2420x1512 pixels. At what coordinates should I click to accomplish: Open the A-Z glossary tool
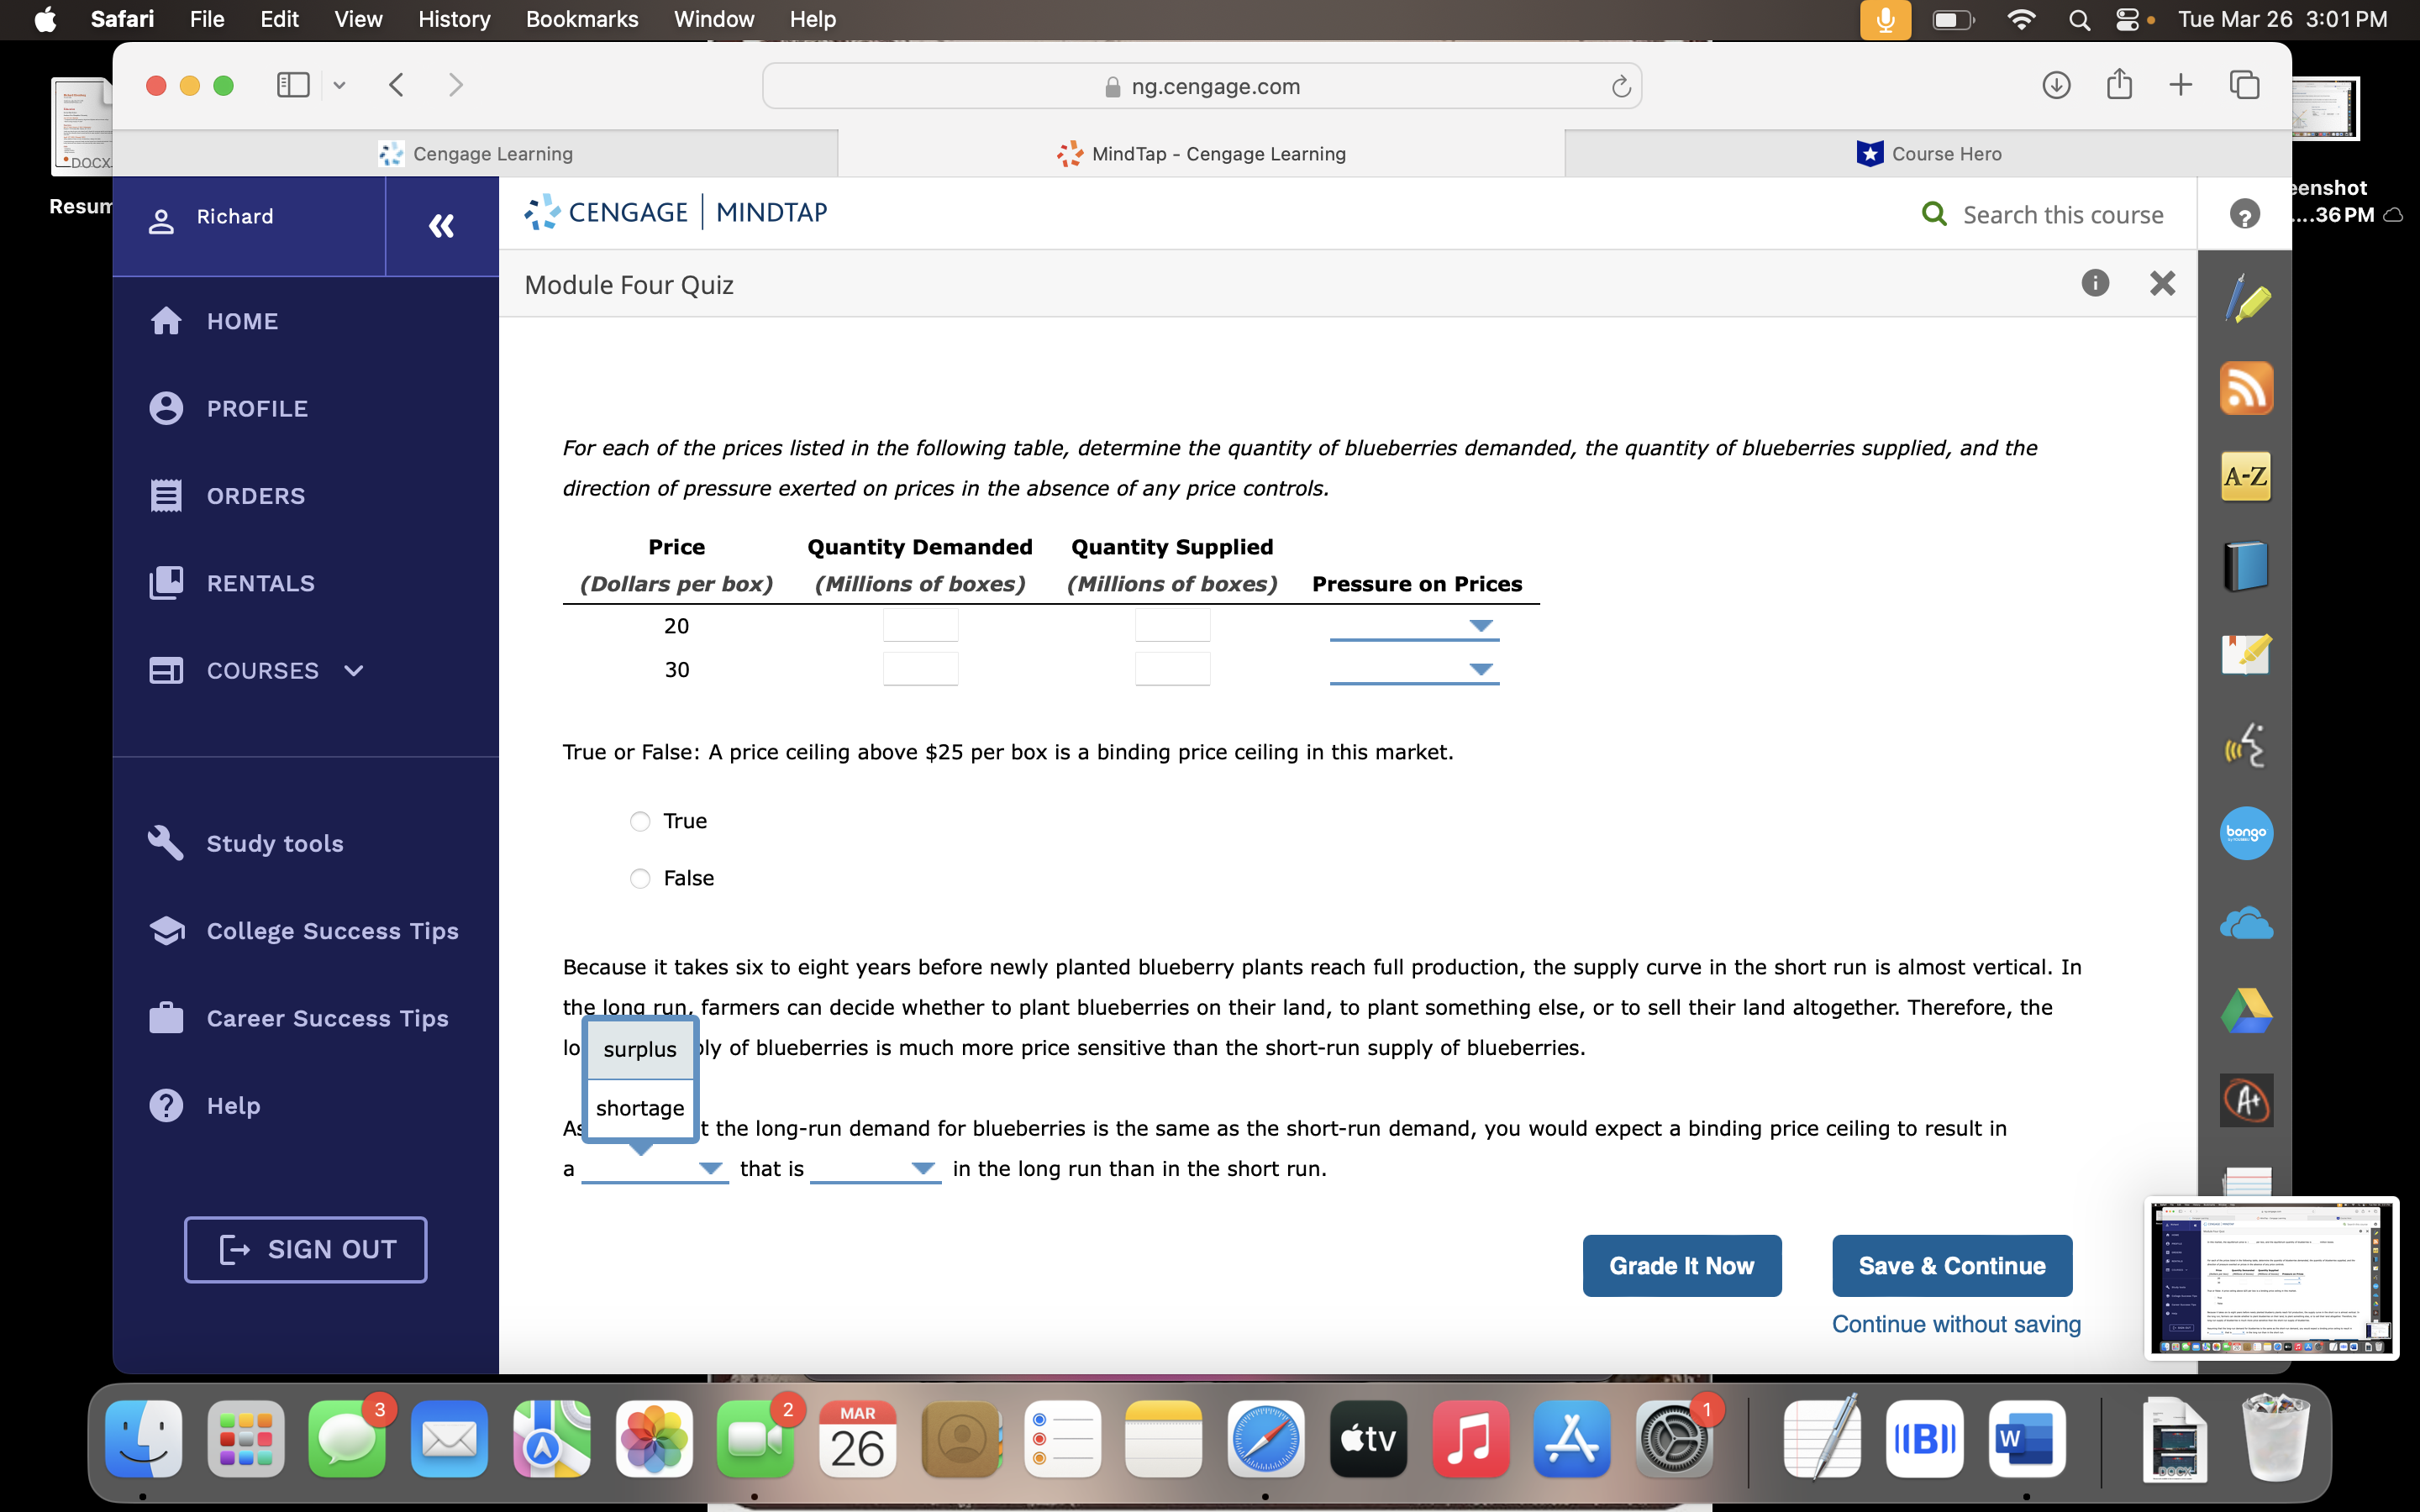click(x=2246, y=477)
